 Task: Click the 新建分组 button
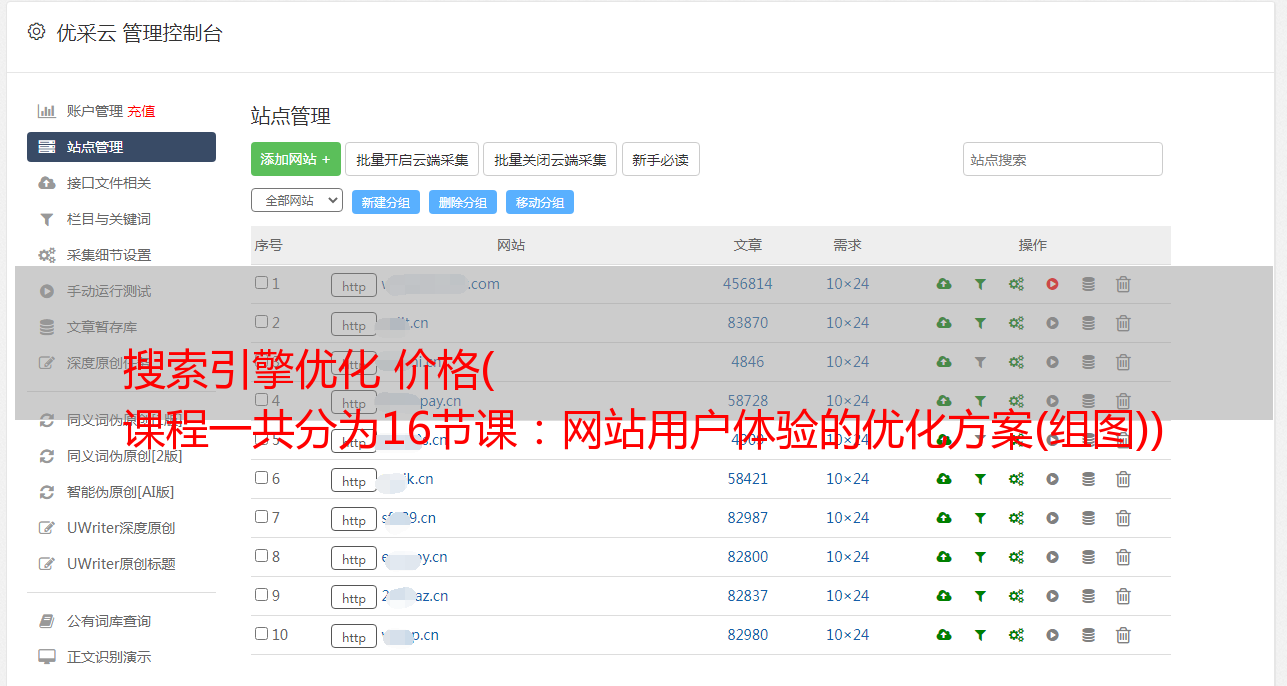[385, 202]
